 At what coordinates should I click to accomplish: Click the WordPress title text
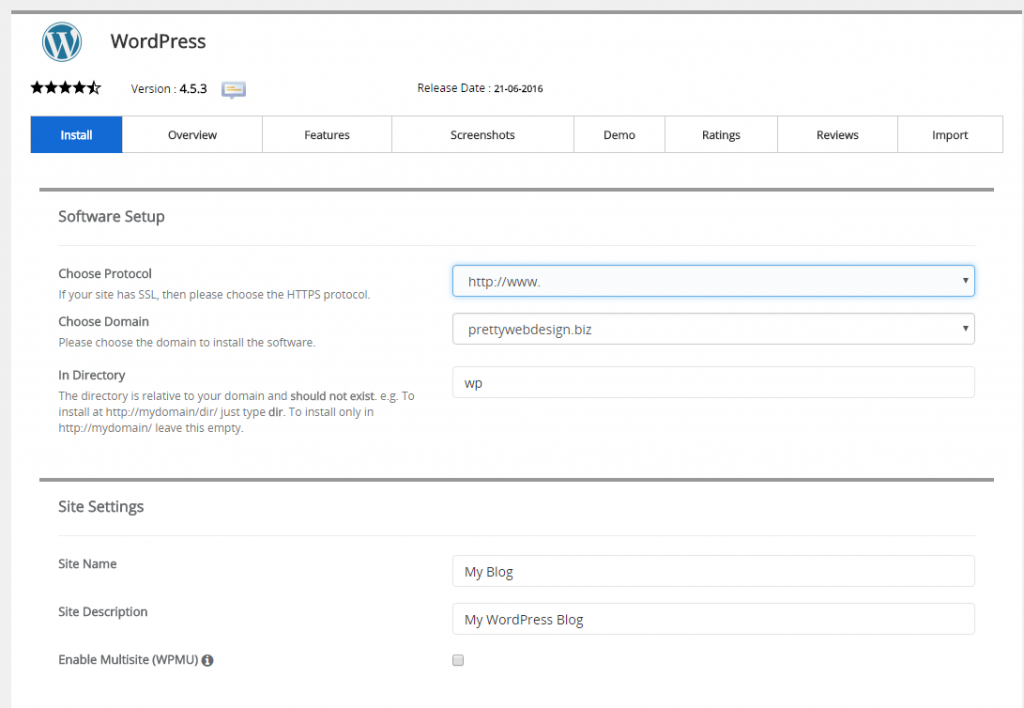158,41
